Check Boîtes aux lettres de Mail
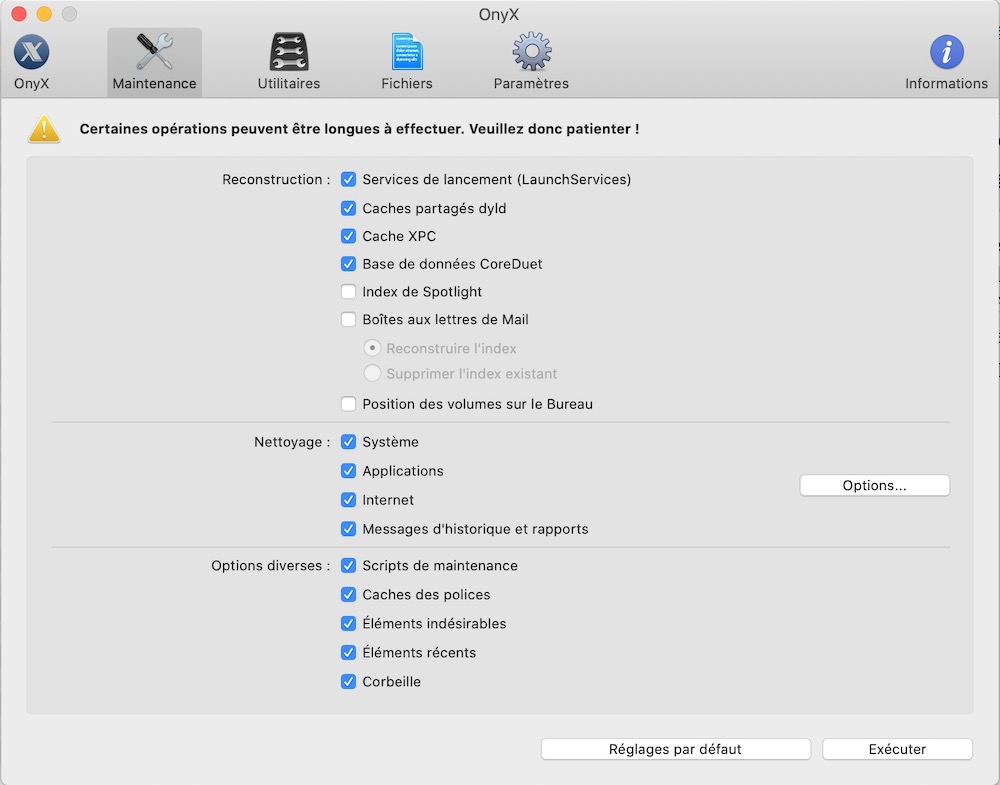This screenshot has height=785, width=1000. [348, 319]
